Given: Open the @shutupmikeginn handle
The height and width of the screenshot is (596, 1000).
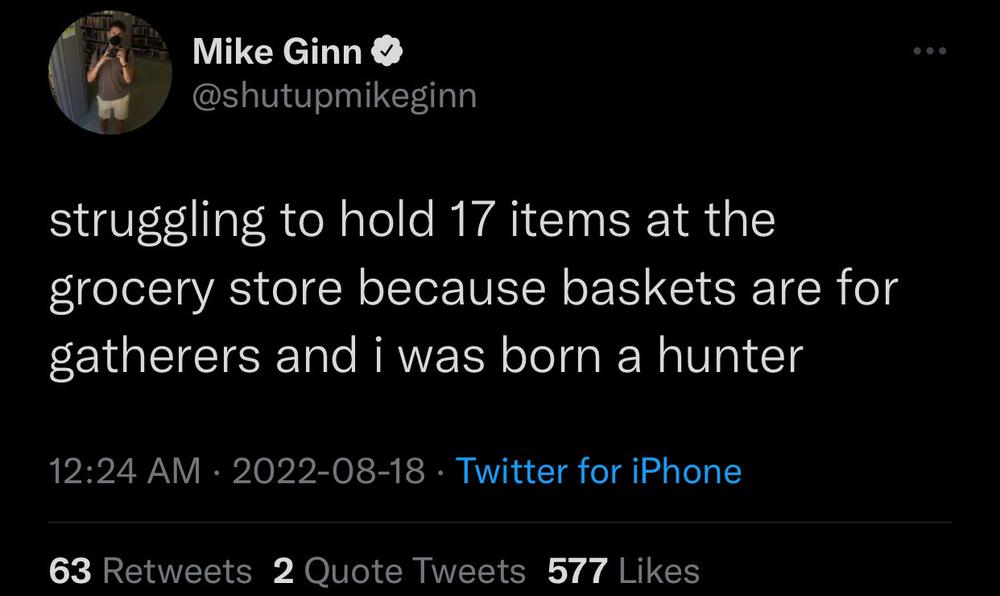Looking at the screenshot, I should (335, 96).
